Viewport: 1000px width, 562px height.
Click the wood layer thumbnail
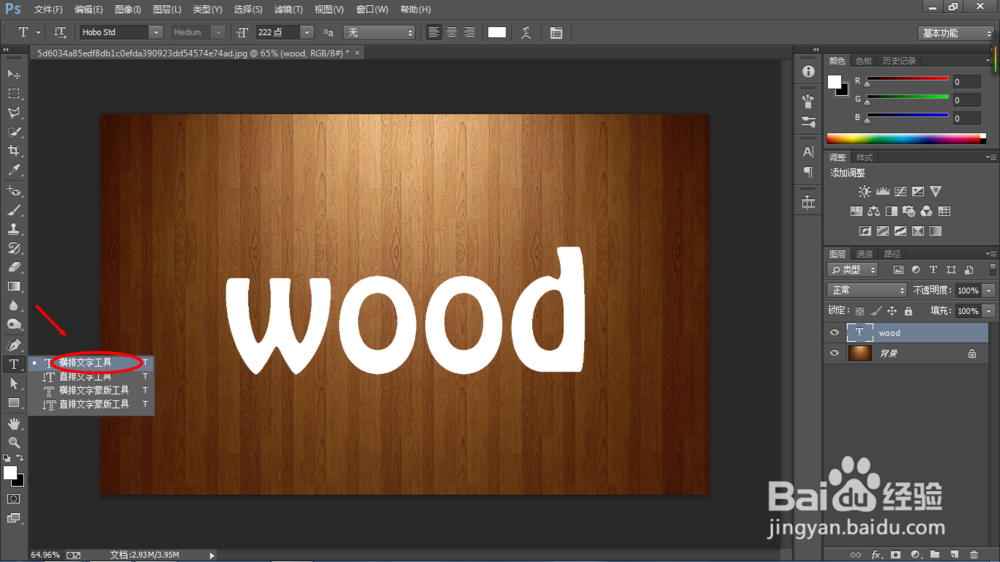859,332
